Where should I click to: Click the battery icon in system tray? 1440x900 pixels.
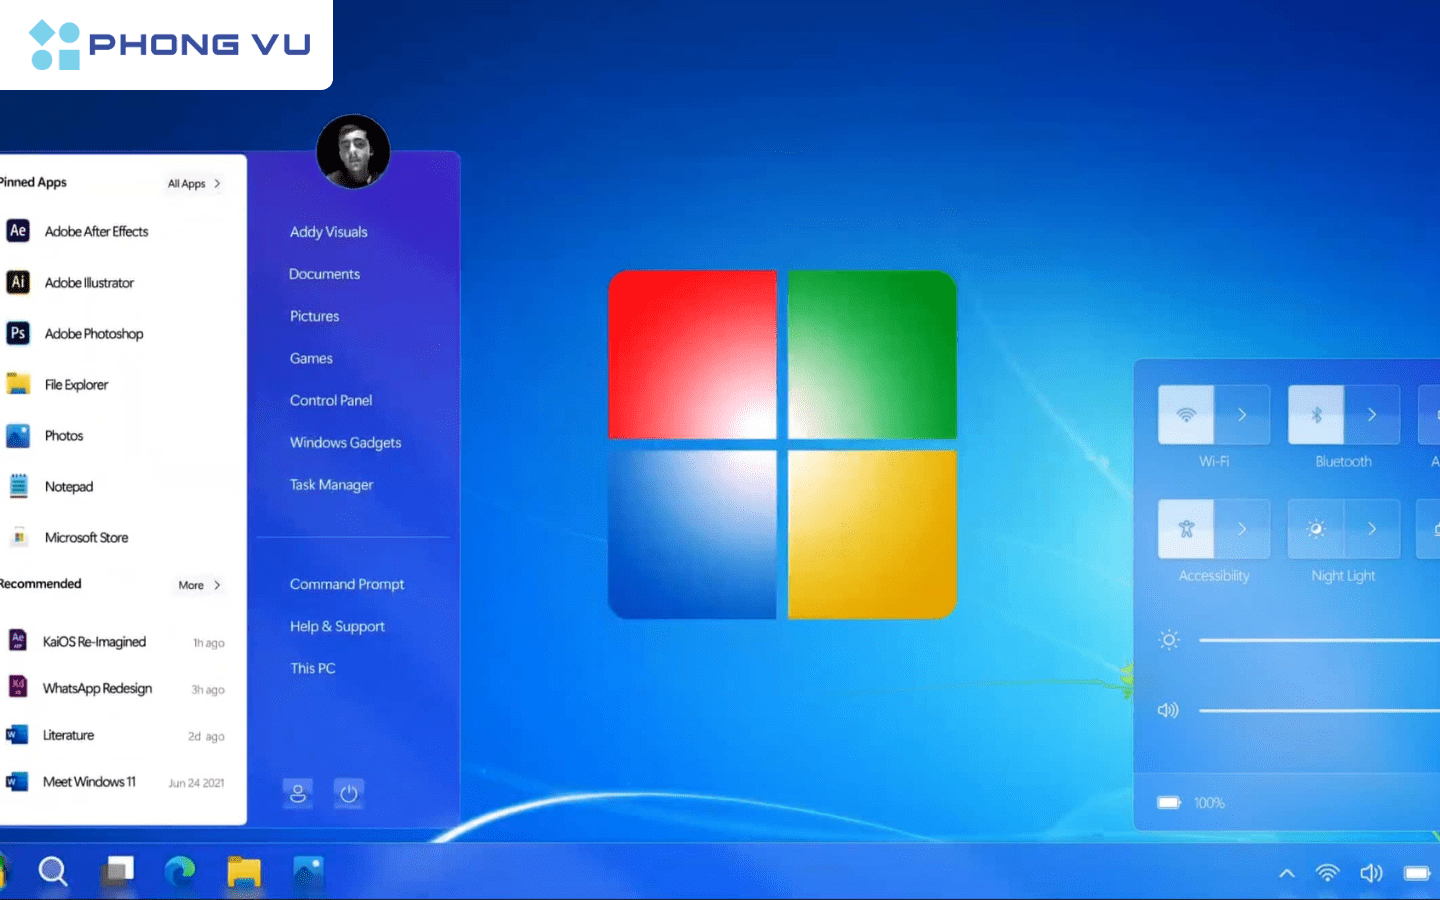pos(1417,873)
